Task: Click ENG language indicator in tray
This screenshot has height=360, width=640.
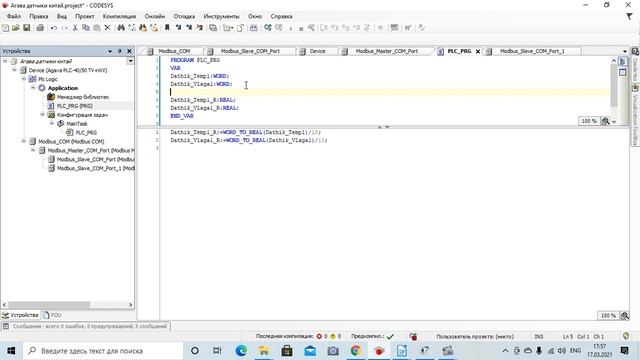Action: 576,351
